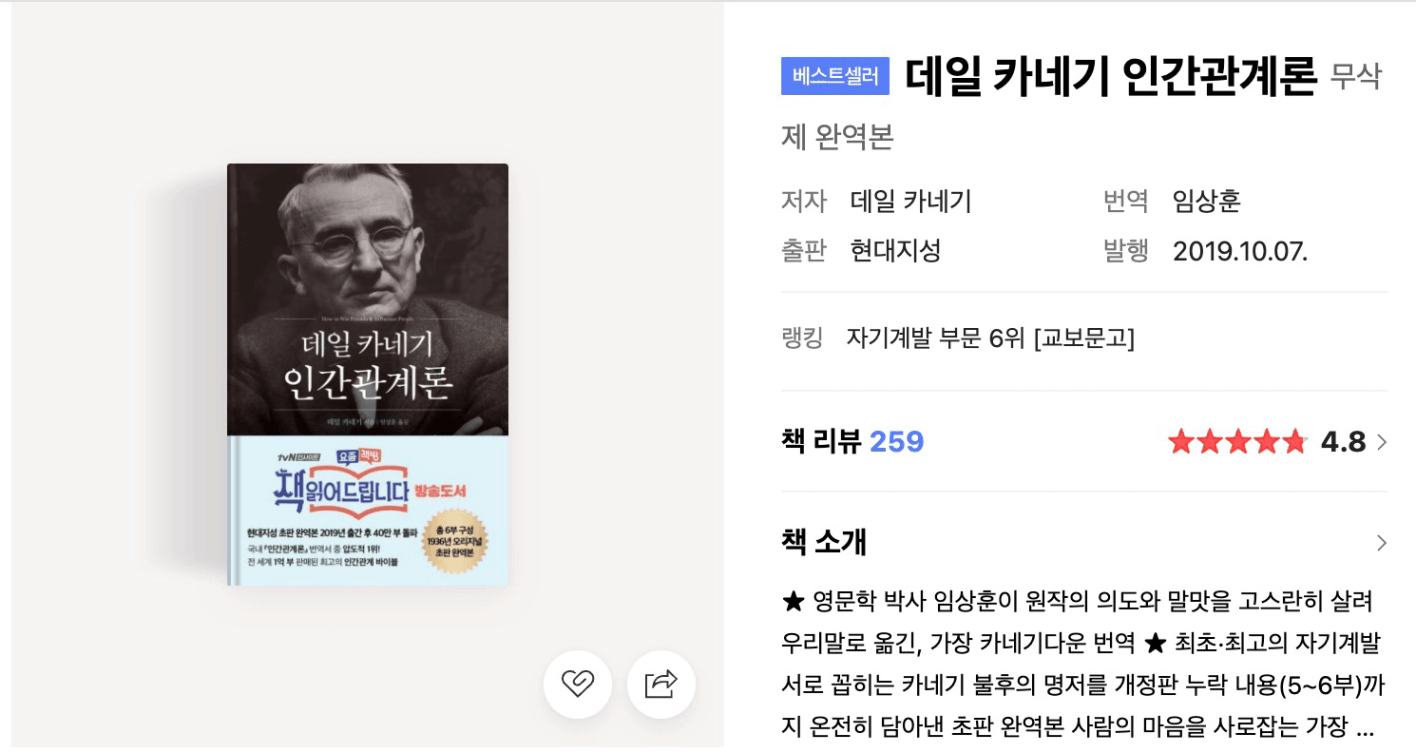Click the 베스트셀러 badge
The image size is (1416, 753).
835,76
